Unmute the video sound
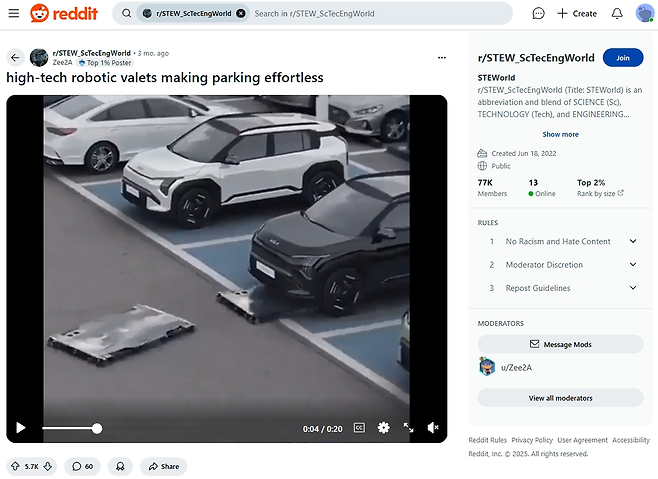658x479 pixels. (433, 428)
